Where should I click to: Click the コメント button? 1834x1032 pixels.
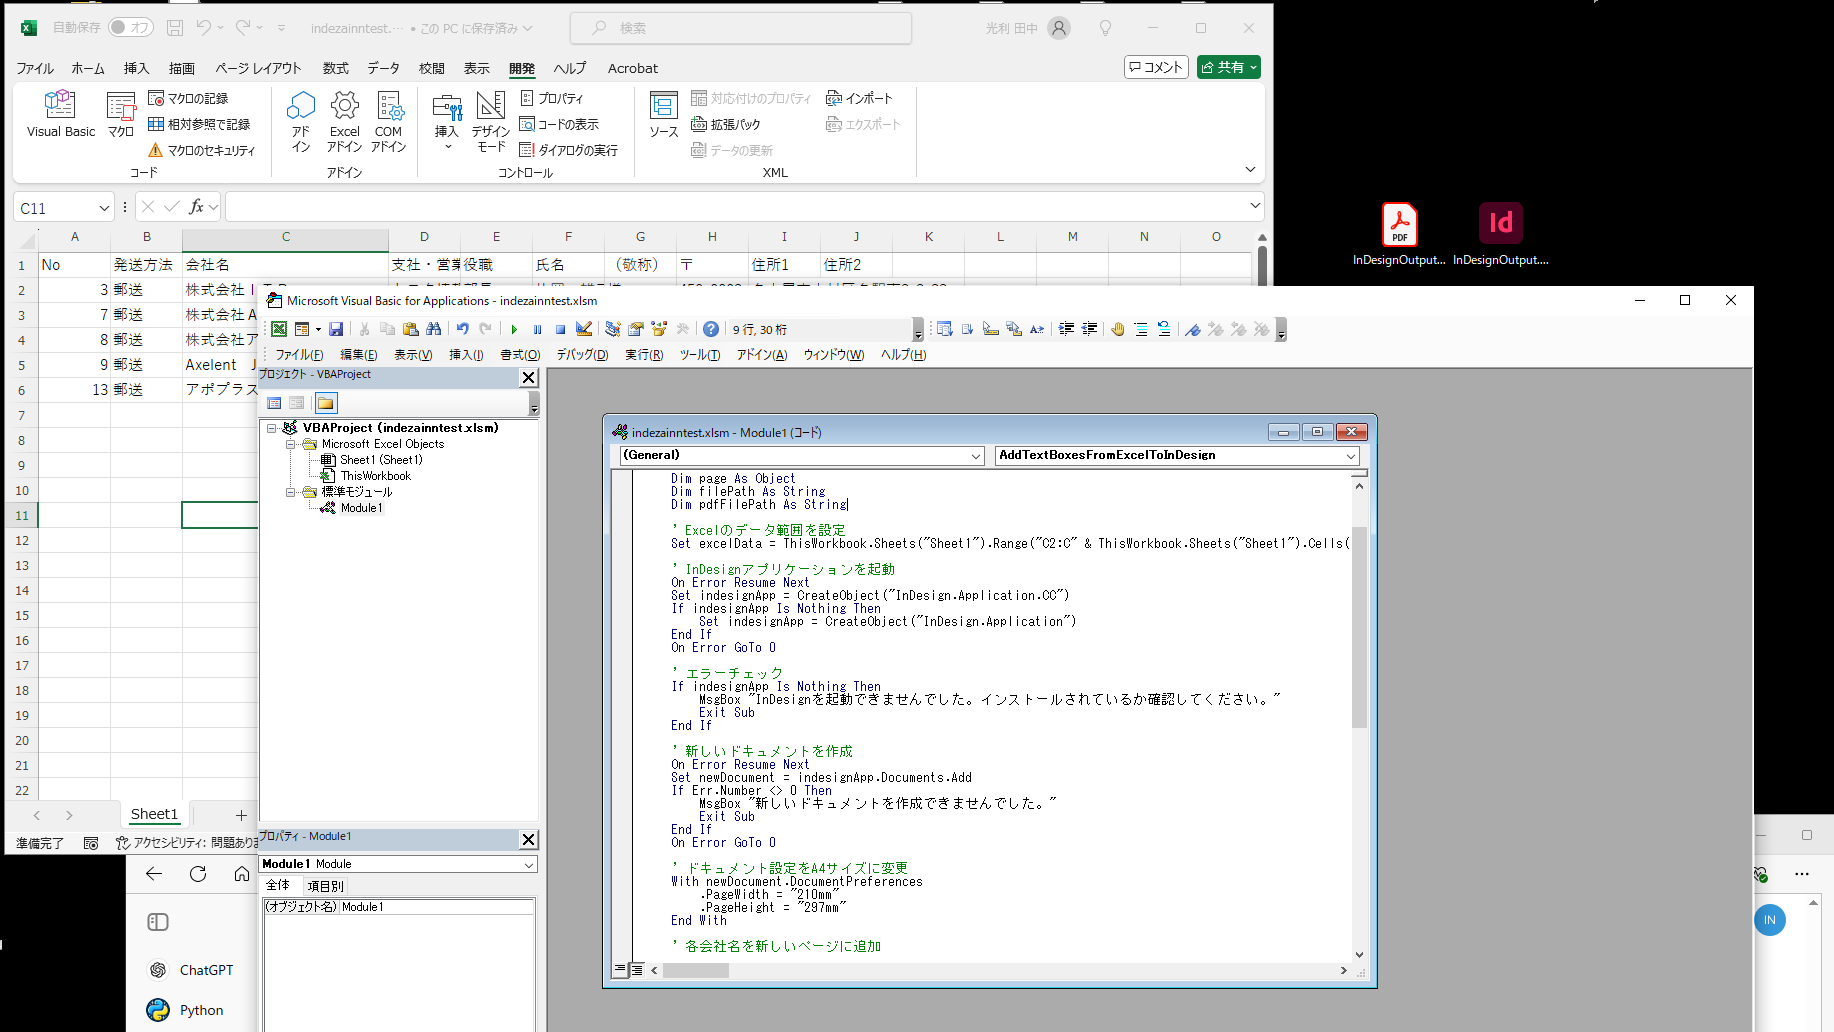coord(1156,67)
